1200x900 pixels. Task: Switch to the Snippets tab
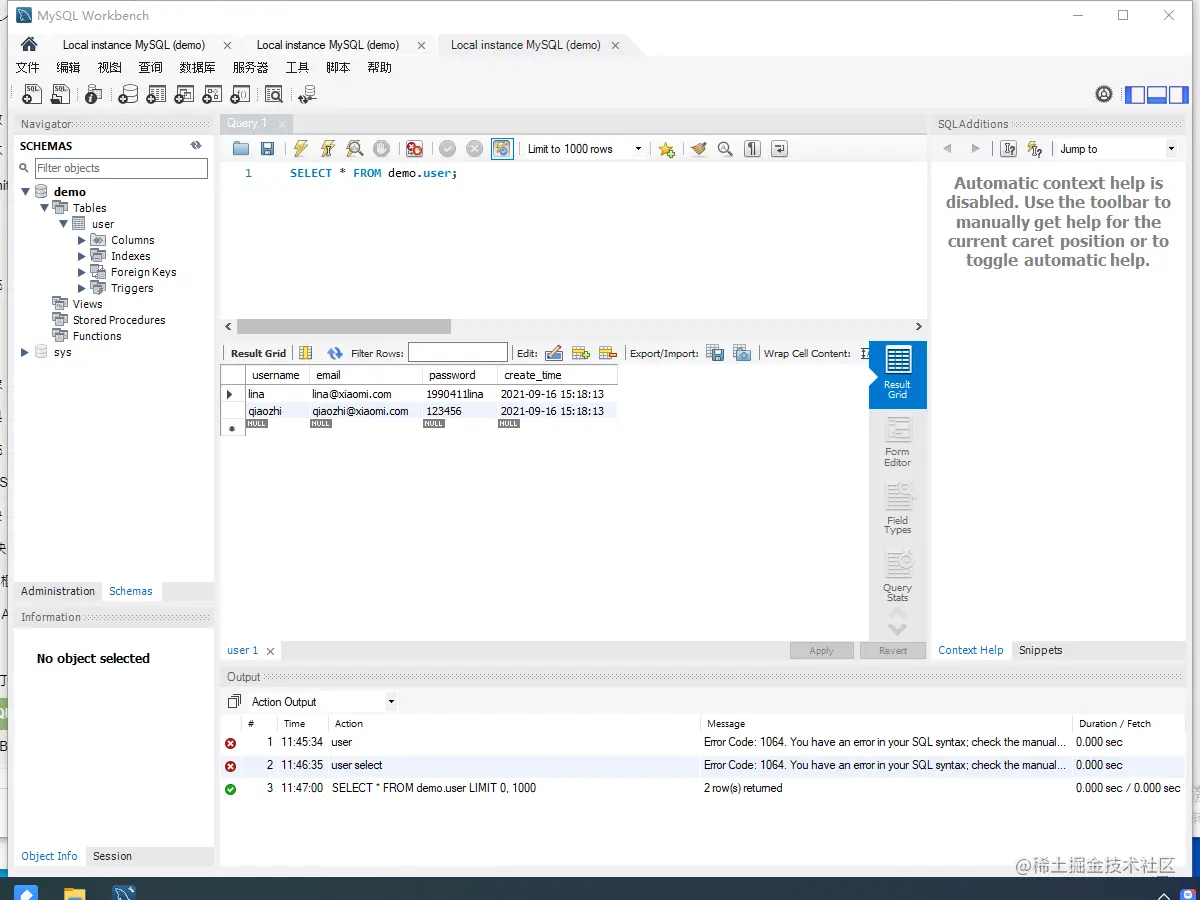pyautogui.click(x=1040, y=650)
